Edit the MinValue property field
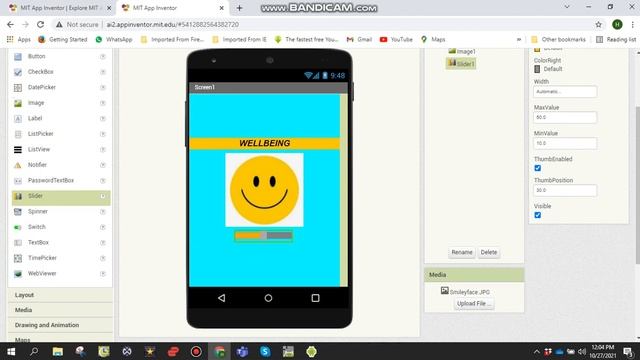Image resolution: width=640 pixels, height=360 pixels. tap(565, 144)
